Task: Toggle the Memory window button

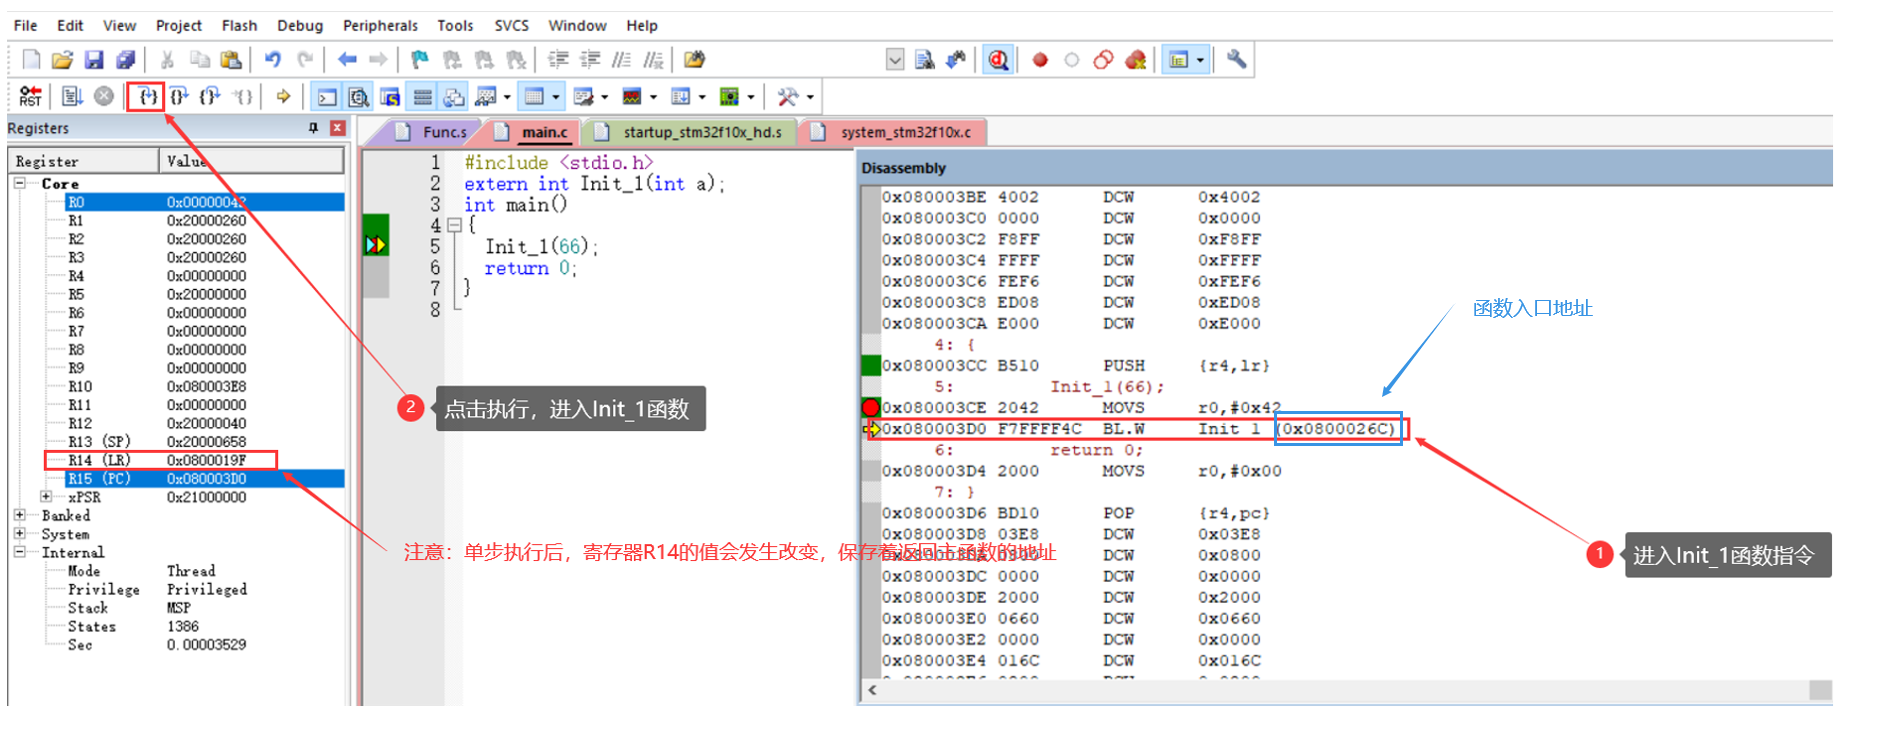Action: click(x=534, y=97)
